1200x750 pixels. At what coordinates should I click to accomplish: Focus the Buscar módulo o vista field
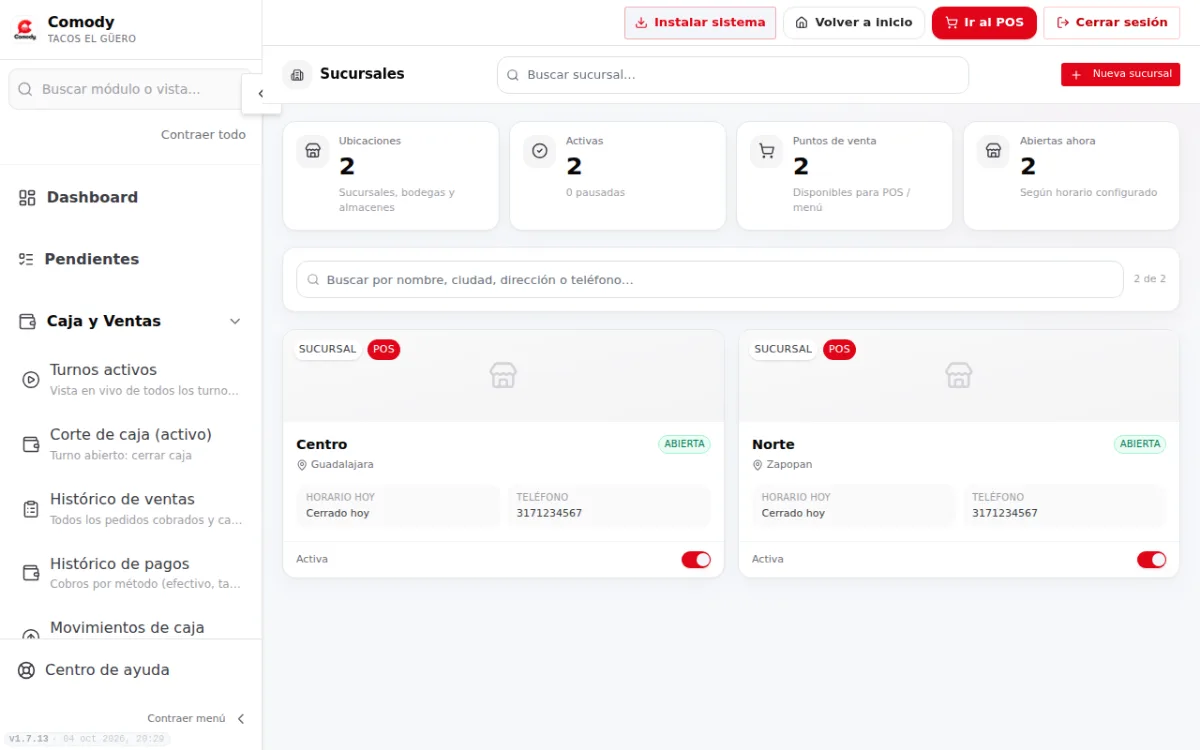click(130, 89)
